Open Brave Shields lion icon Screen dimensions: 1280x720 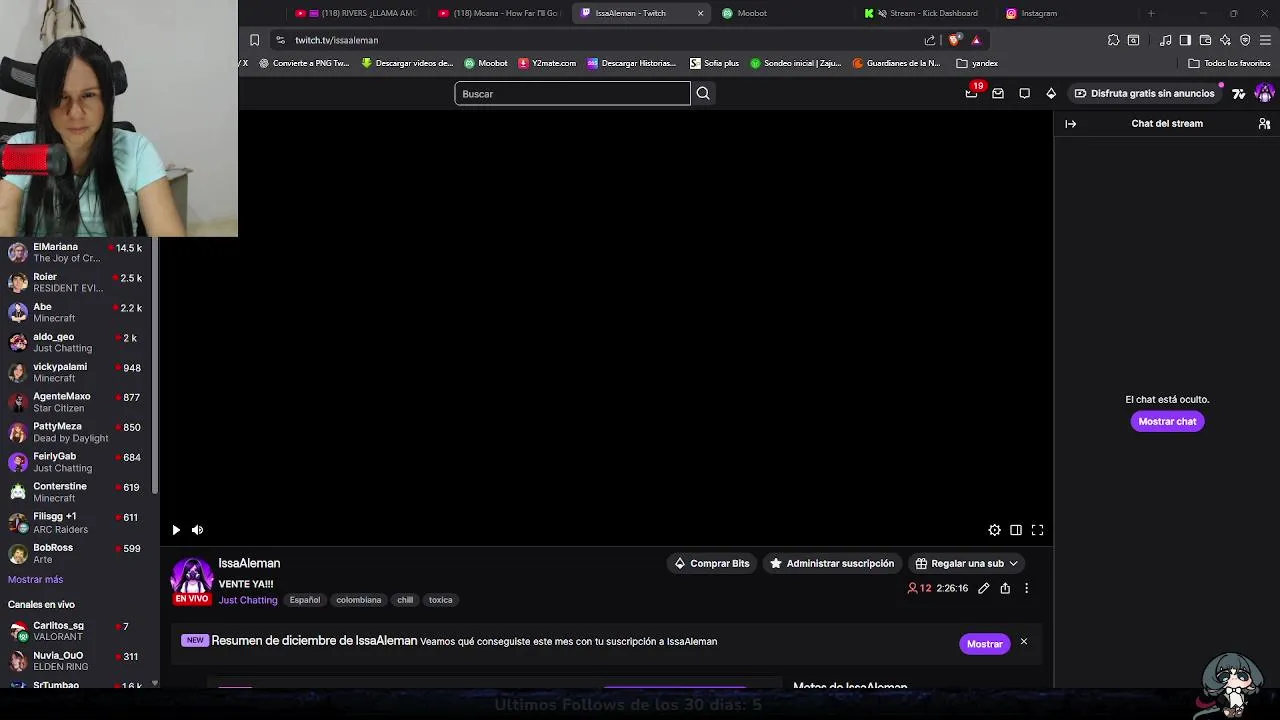coord(954,40)
